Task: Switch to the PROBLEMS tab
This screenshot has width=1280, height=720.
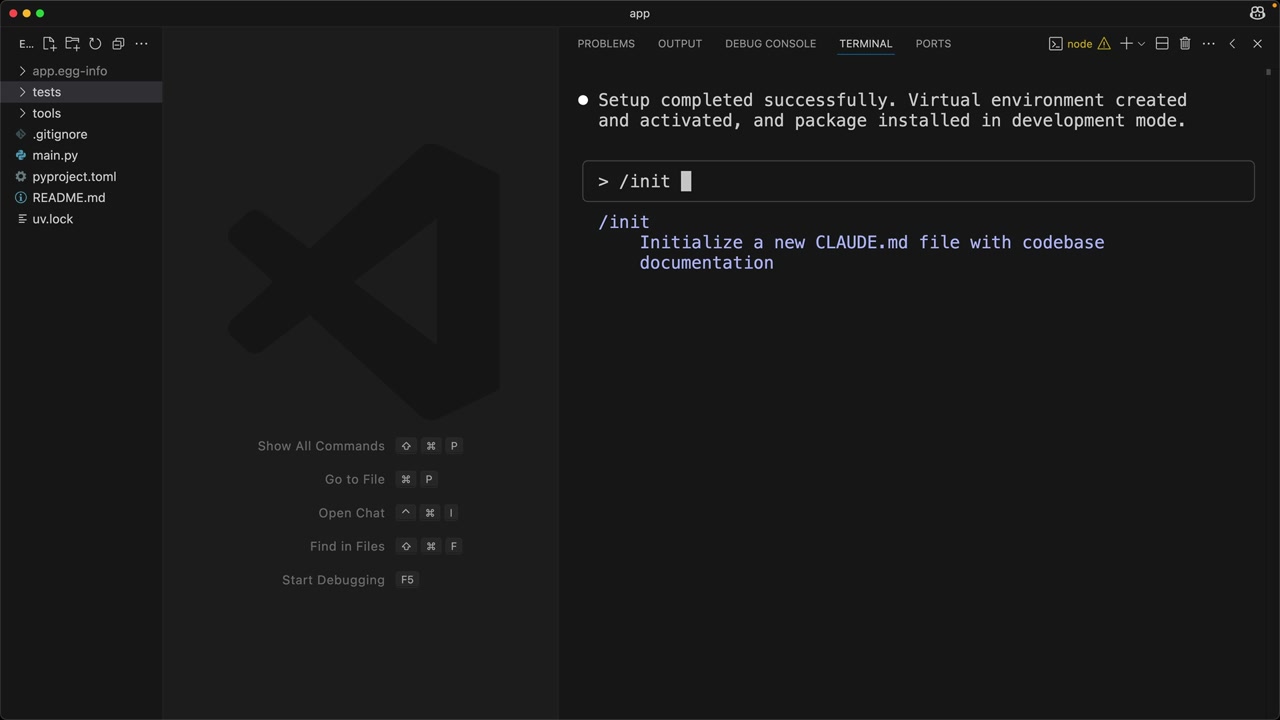Action: pyautogui.click(x=606, y=44)
